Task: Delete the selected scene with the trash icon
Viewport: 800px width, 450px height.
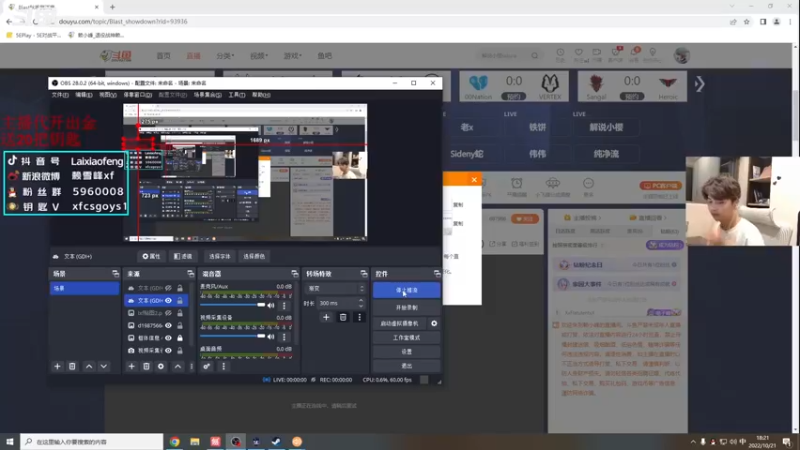Action: (72, 366)
